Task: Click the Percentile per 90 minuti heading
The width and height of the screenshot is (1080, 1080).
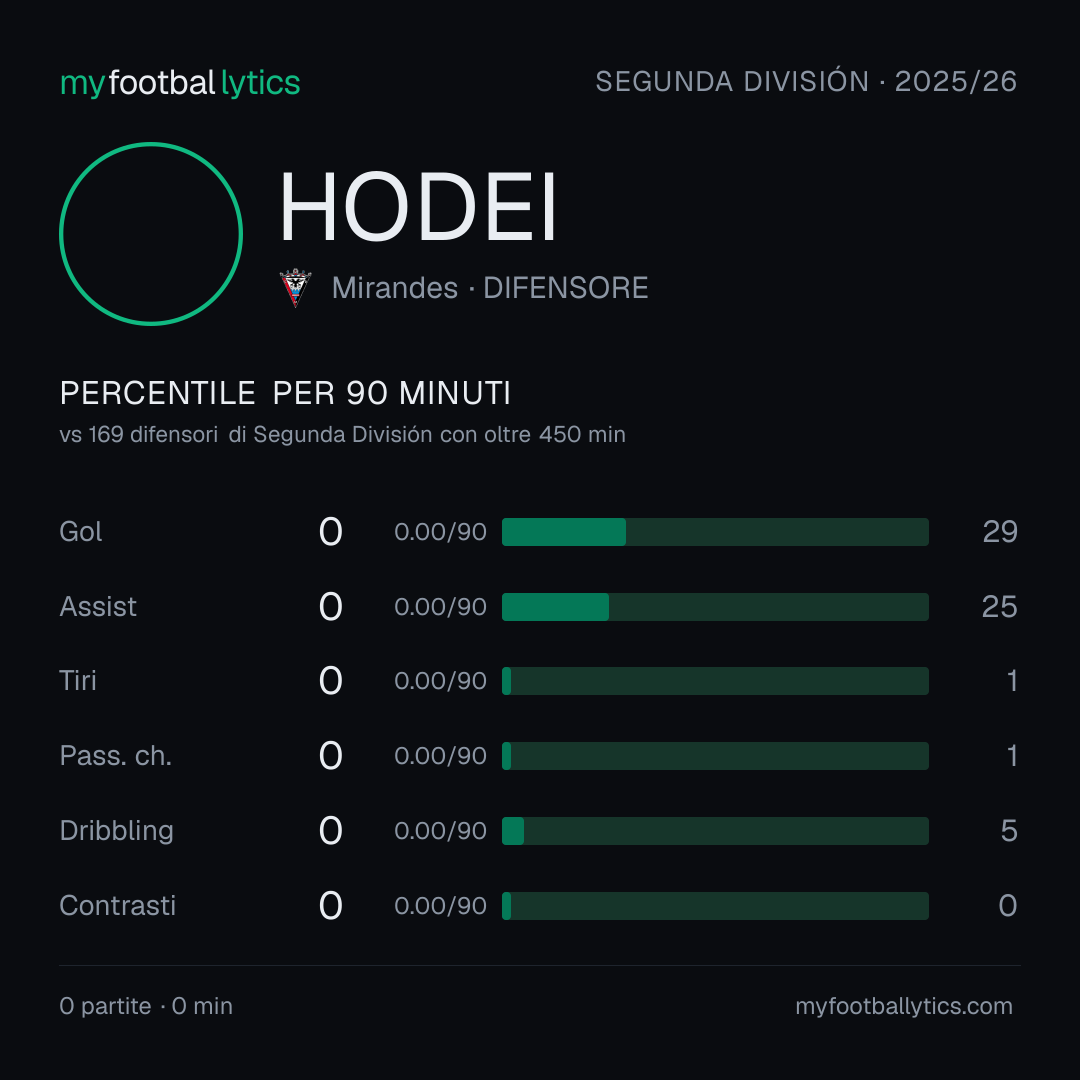Action: (285, 393)
